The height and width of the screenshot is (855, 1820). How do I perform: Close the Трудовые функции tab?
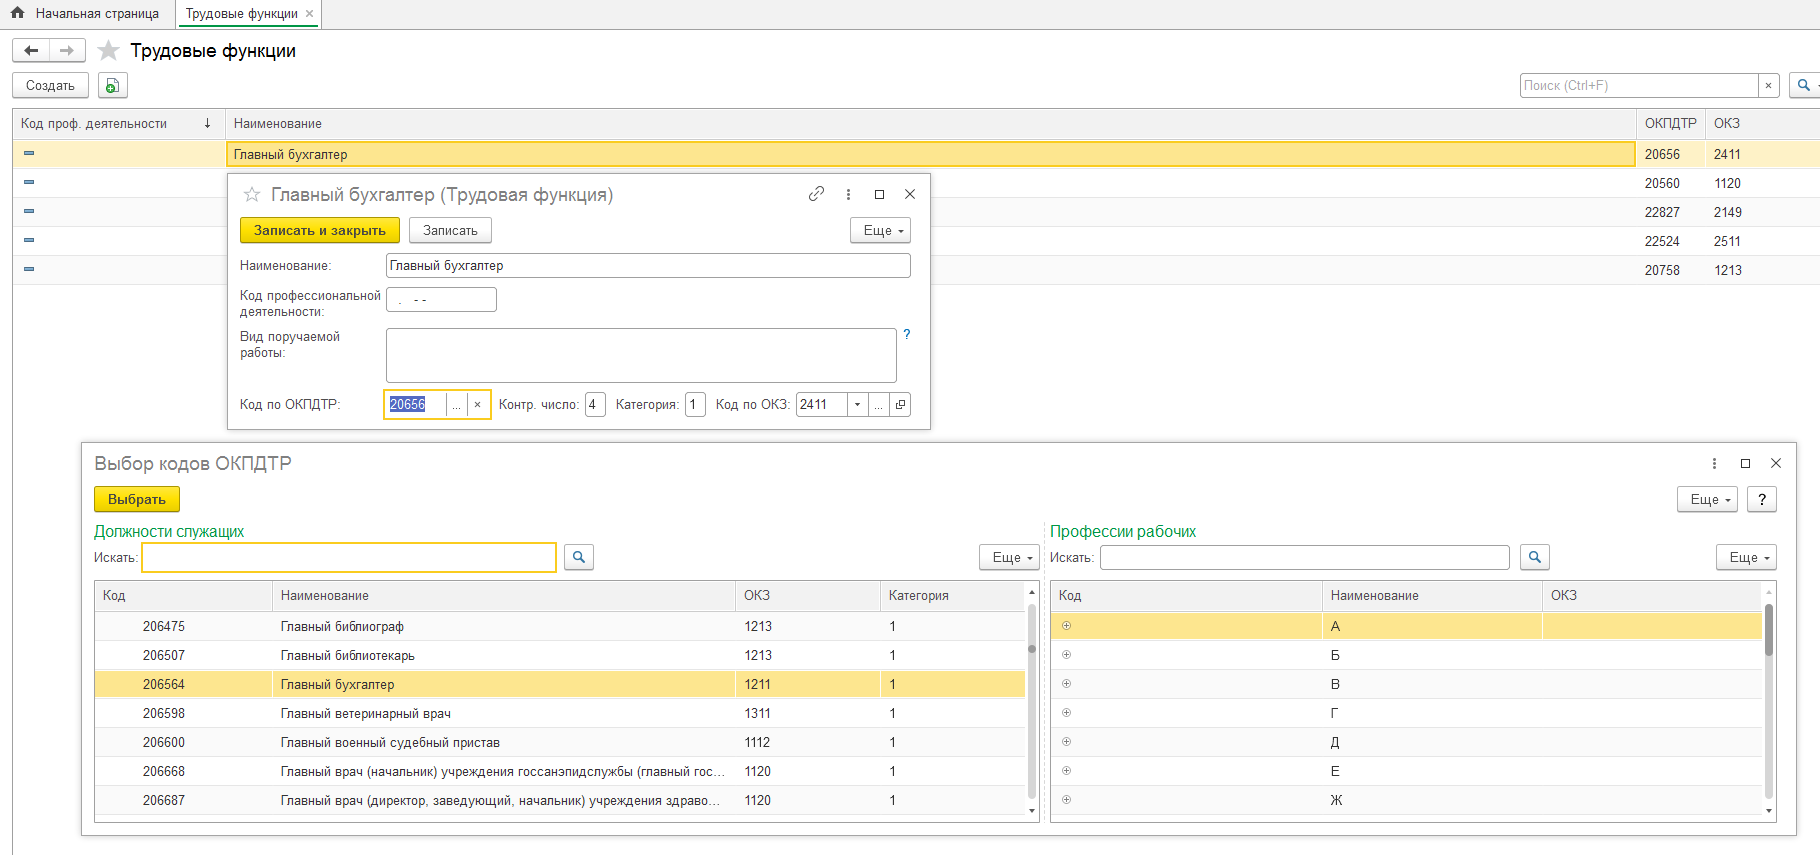pyautogui.click(x=310, y=14)
